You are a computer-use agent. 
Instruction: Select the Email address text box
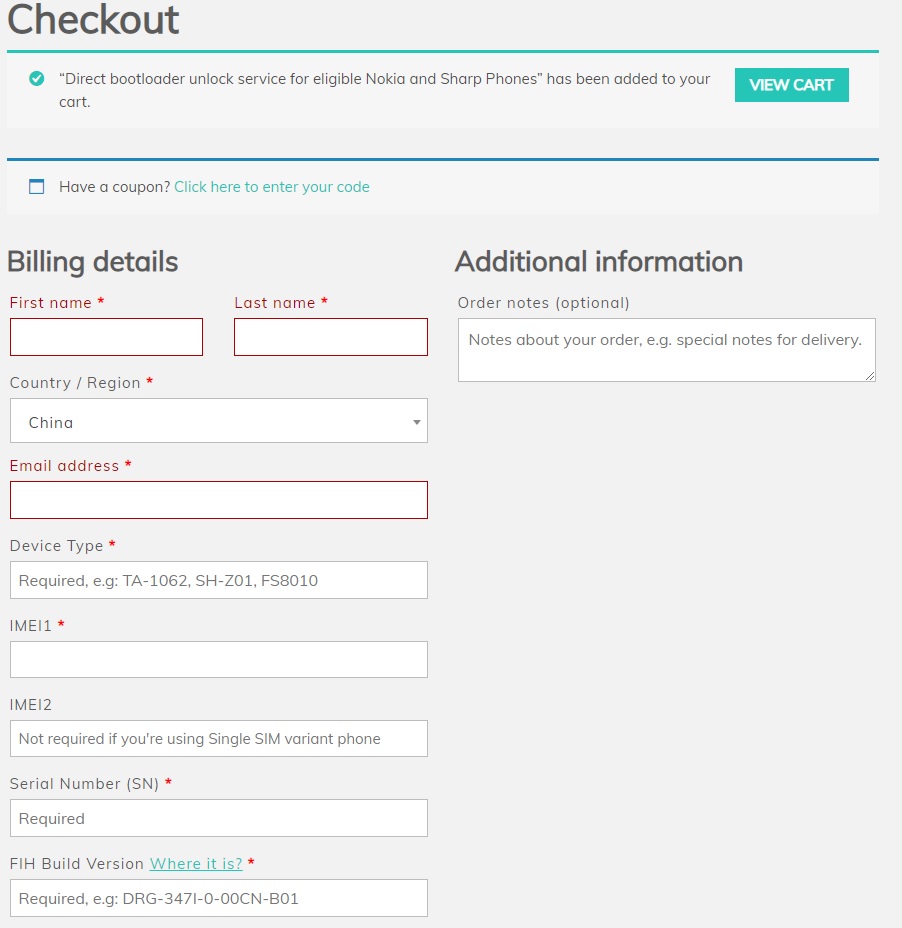[218, 500]
